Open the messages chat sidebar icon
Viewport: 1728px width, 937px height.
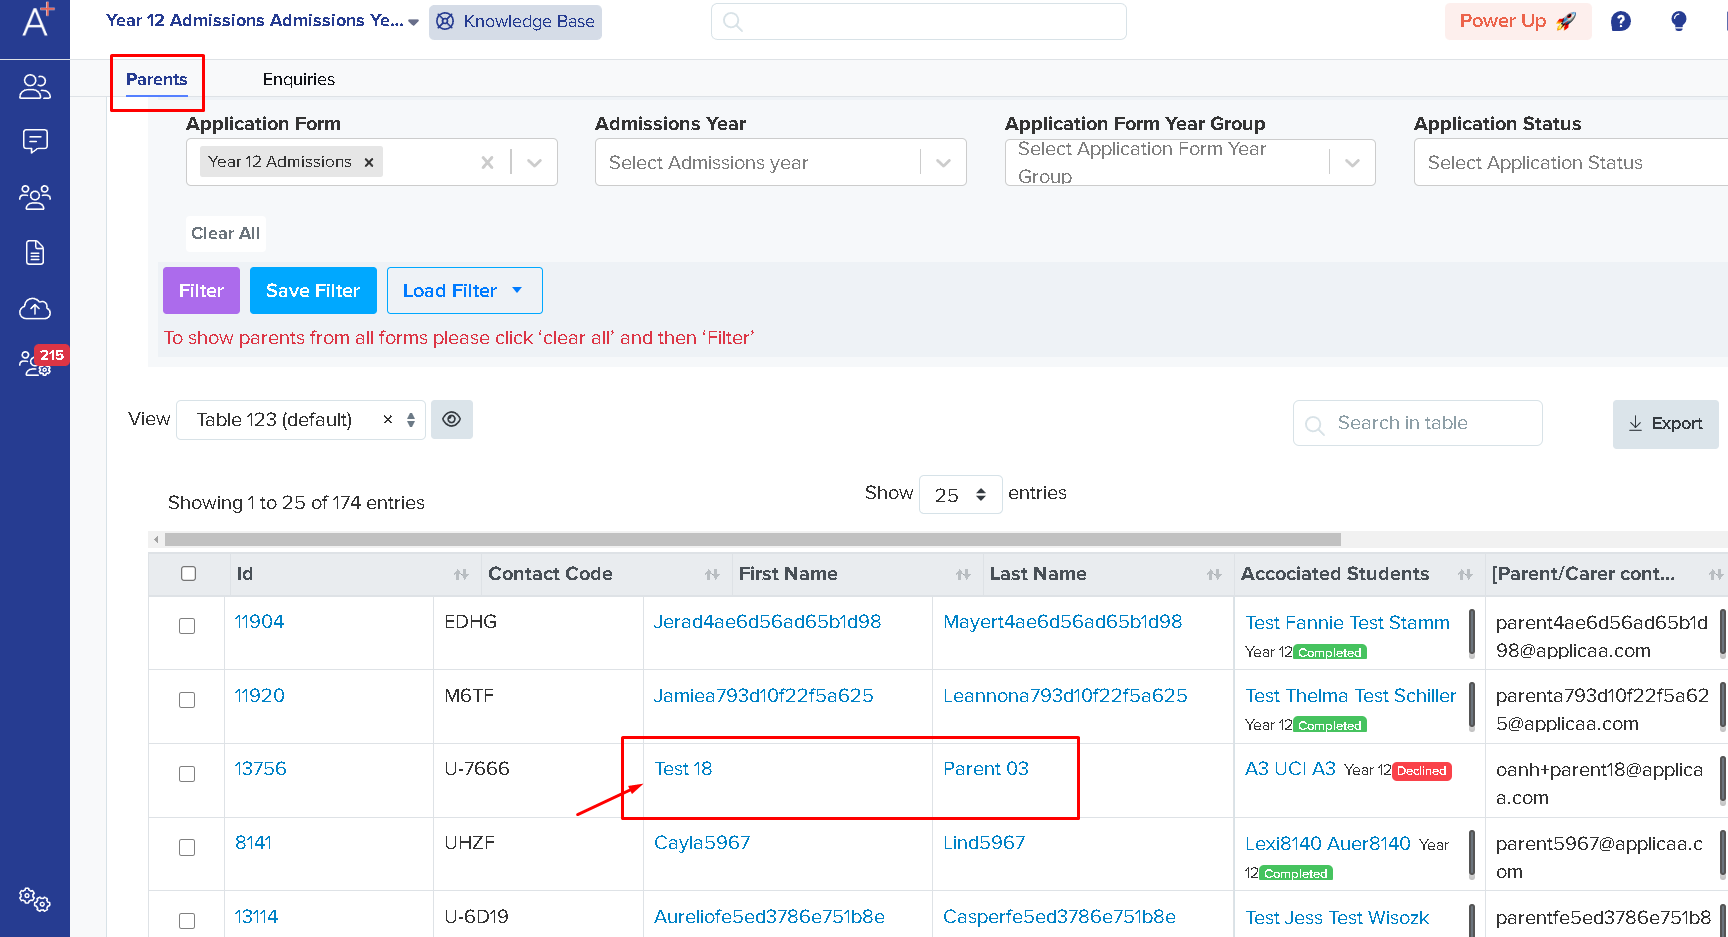tap(35, 141)
